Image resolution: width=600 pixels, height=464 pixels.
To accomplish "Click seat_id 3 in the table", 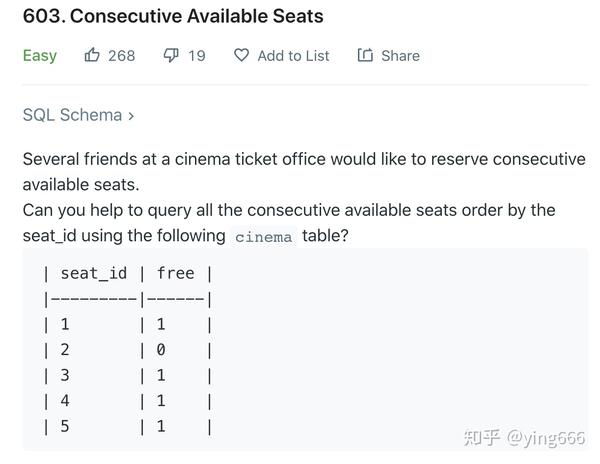I will [x=65, y=375].
